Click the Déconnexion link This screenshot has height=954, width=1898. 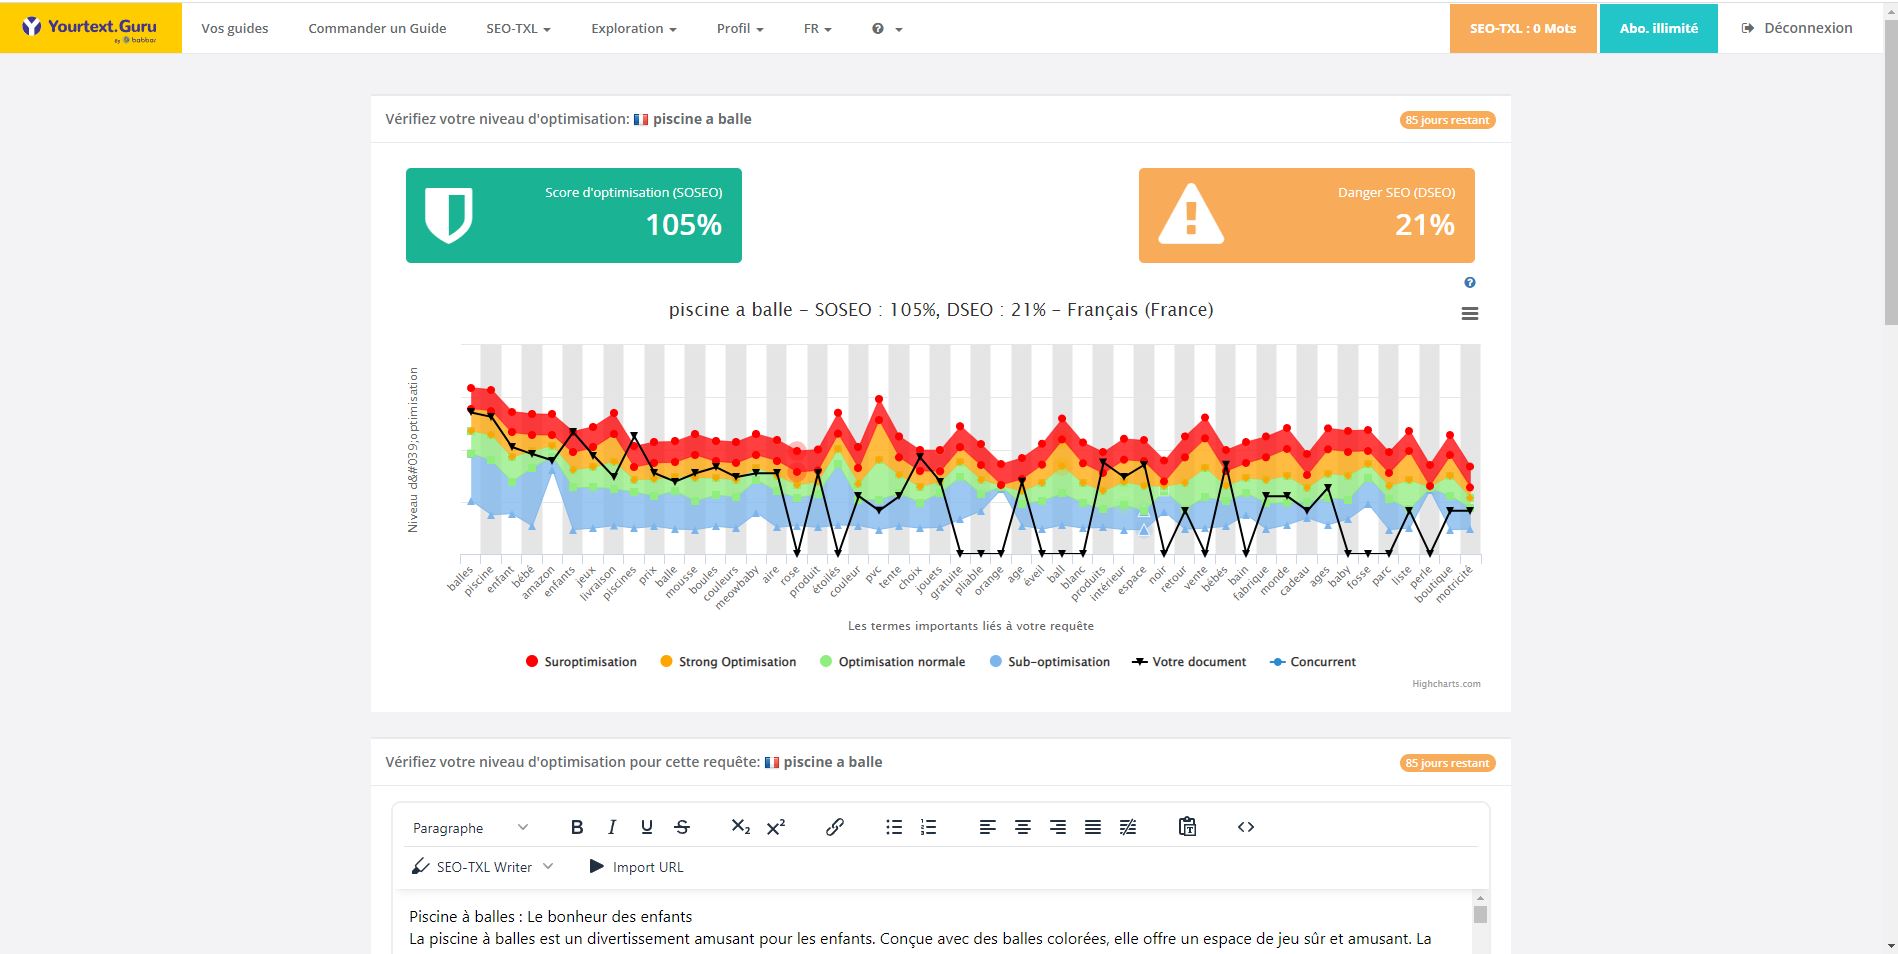coord(1797,28)
